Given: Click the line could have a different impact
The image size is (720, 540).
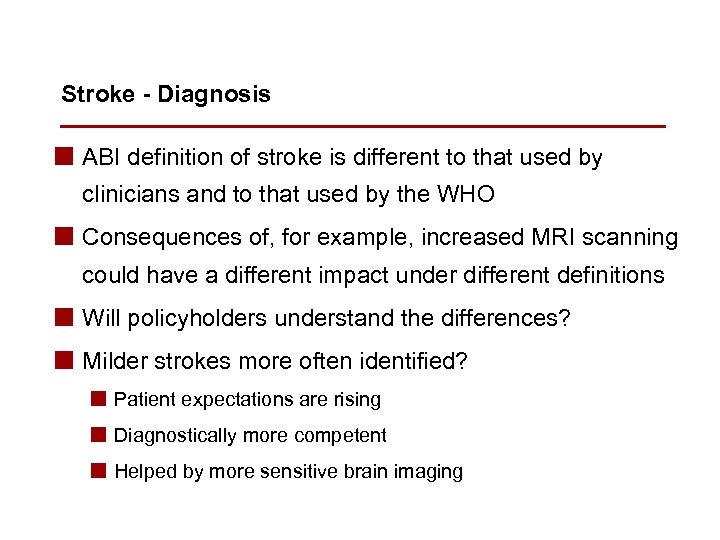Looking at the screenshot, I should tap(373, 275).
